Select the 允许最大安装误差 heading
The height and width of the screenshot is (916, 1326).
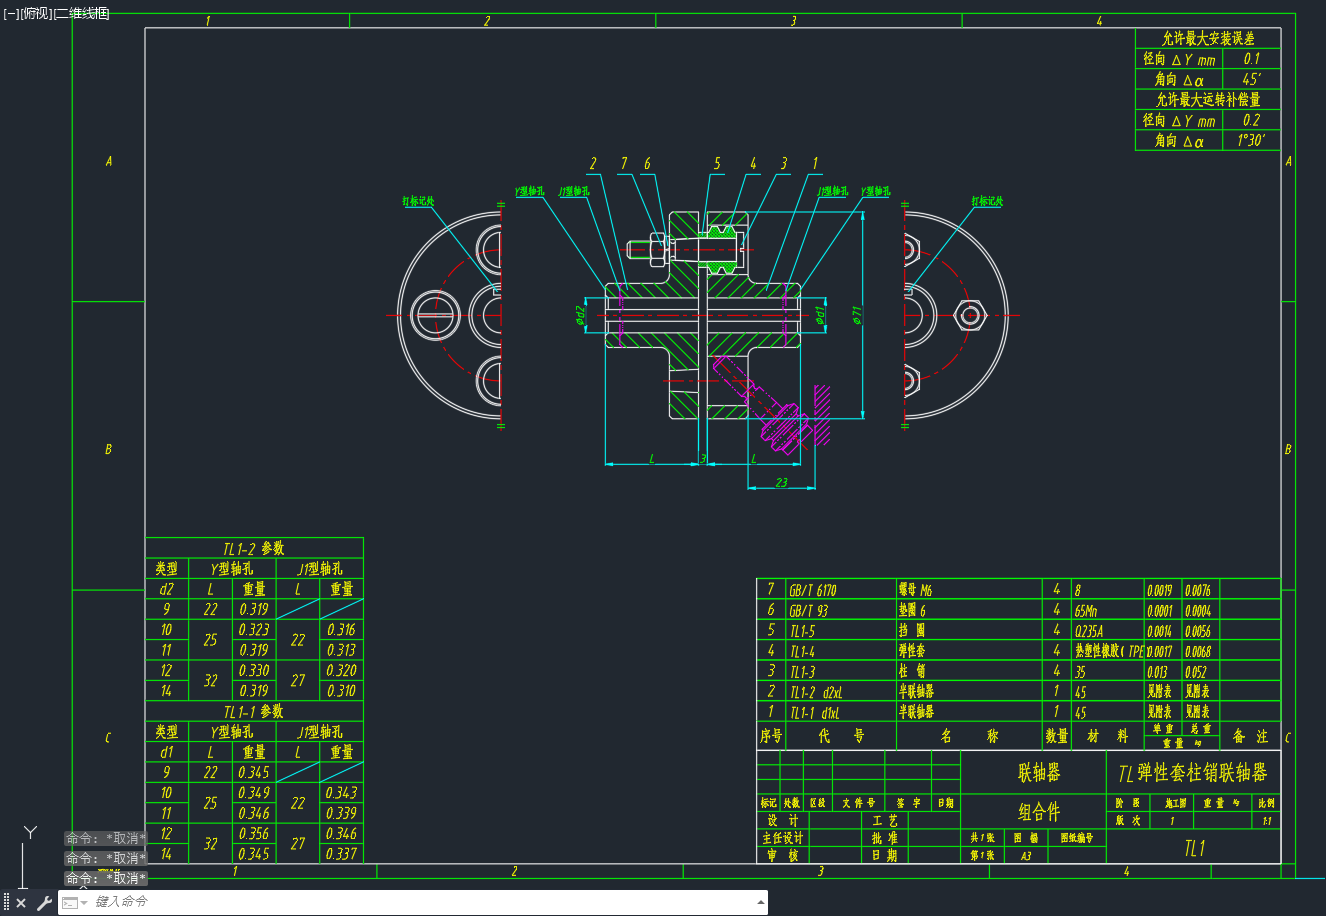click(1208, 39)
